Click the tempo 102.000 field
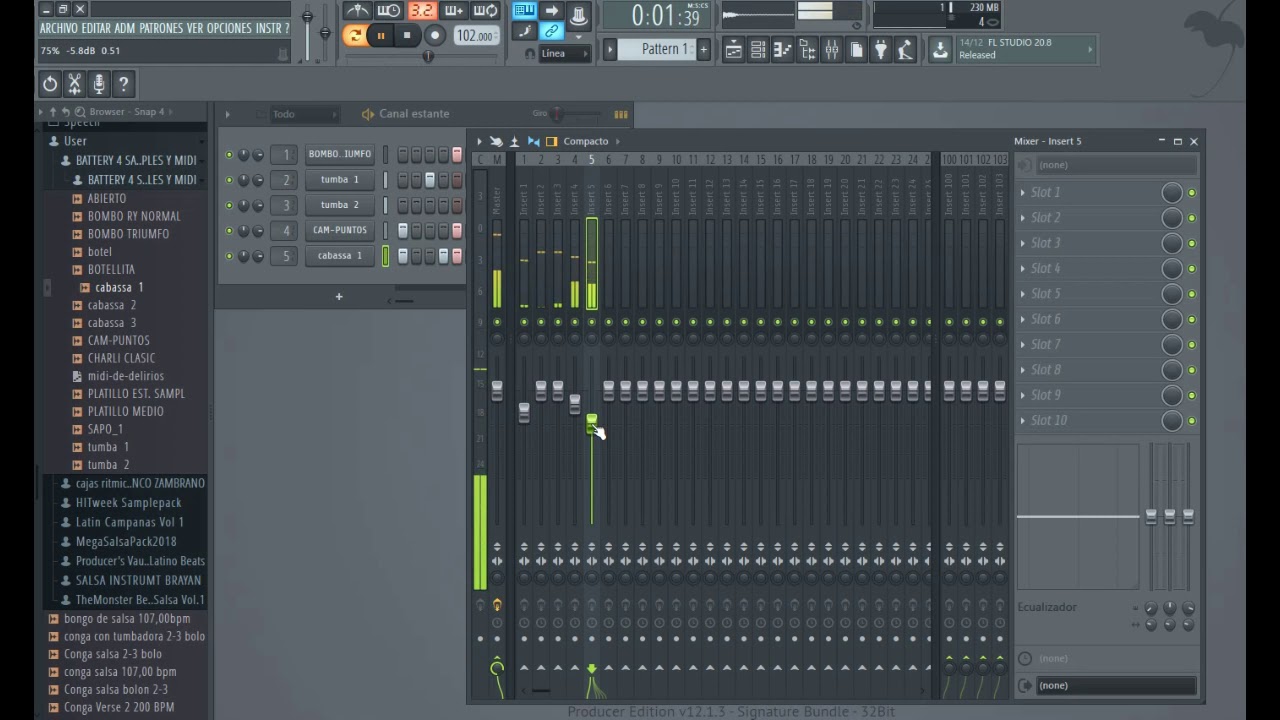The width and height of the screenshot is (1280, 720). point(476,36)
